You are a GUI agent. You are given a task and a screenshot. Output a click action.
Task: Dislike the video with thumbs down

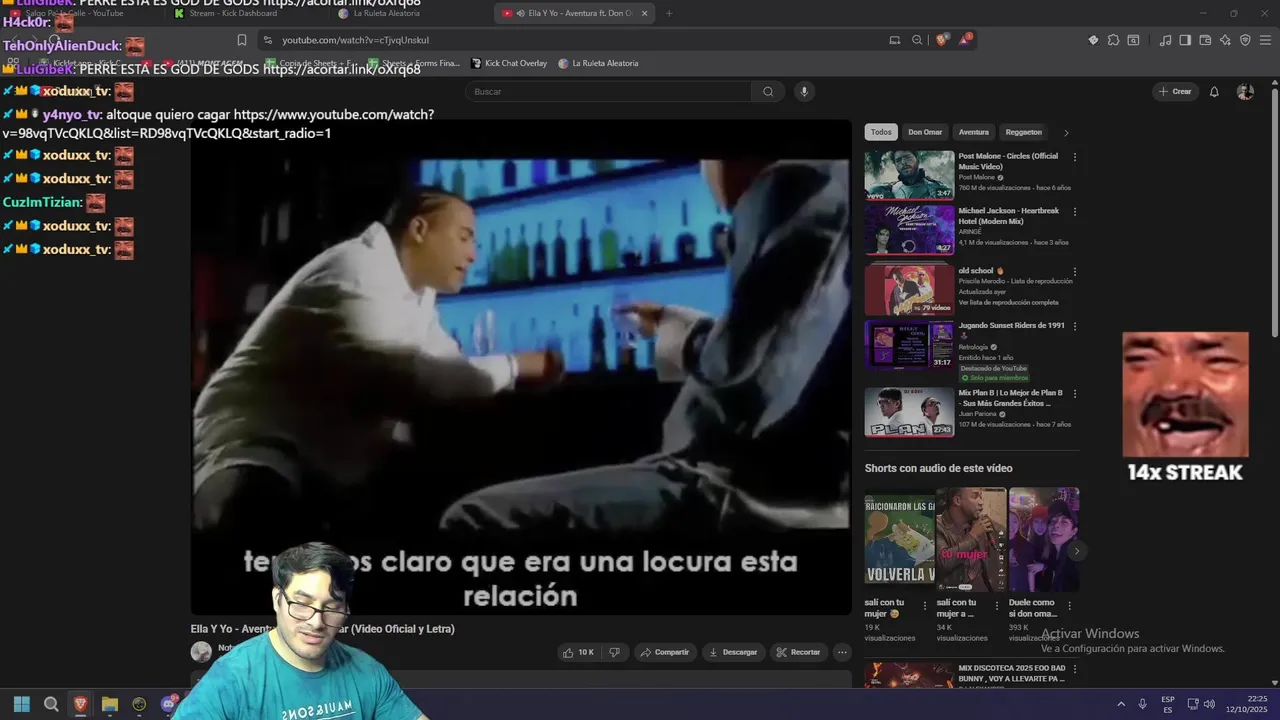pos(614,652)
